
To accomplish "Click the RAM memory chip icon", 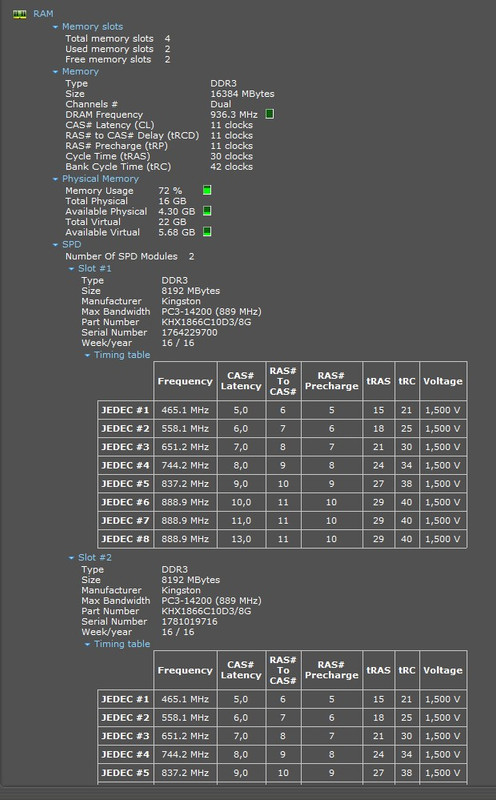I will (x=19, y=14).
